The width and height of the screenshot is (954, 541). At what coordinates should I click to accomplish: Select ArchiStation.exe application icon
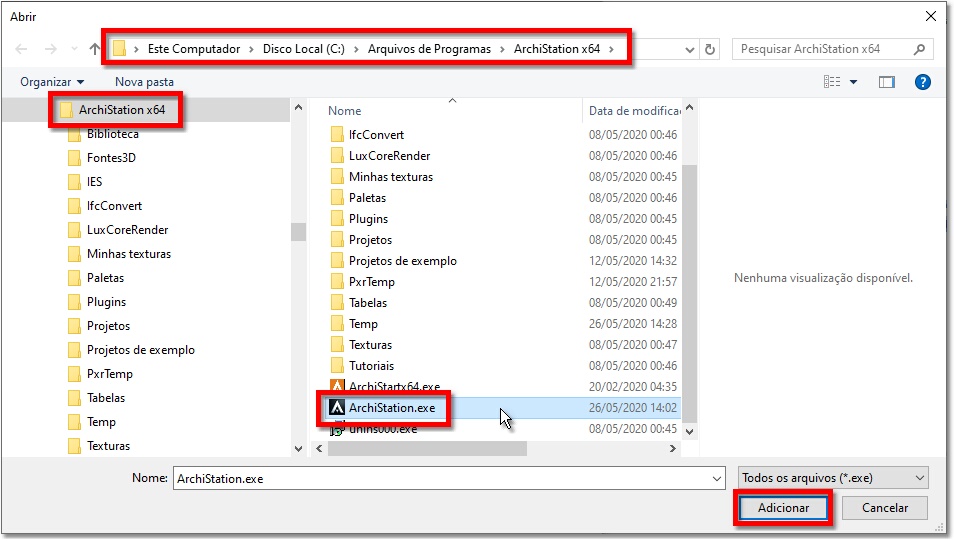337,408
